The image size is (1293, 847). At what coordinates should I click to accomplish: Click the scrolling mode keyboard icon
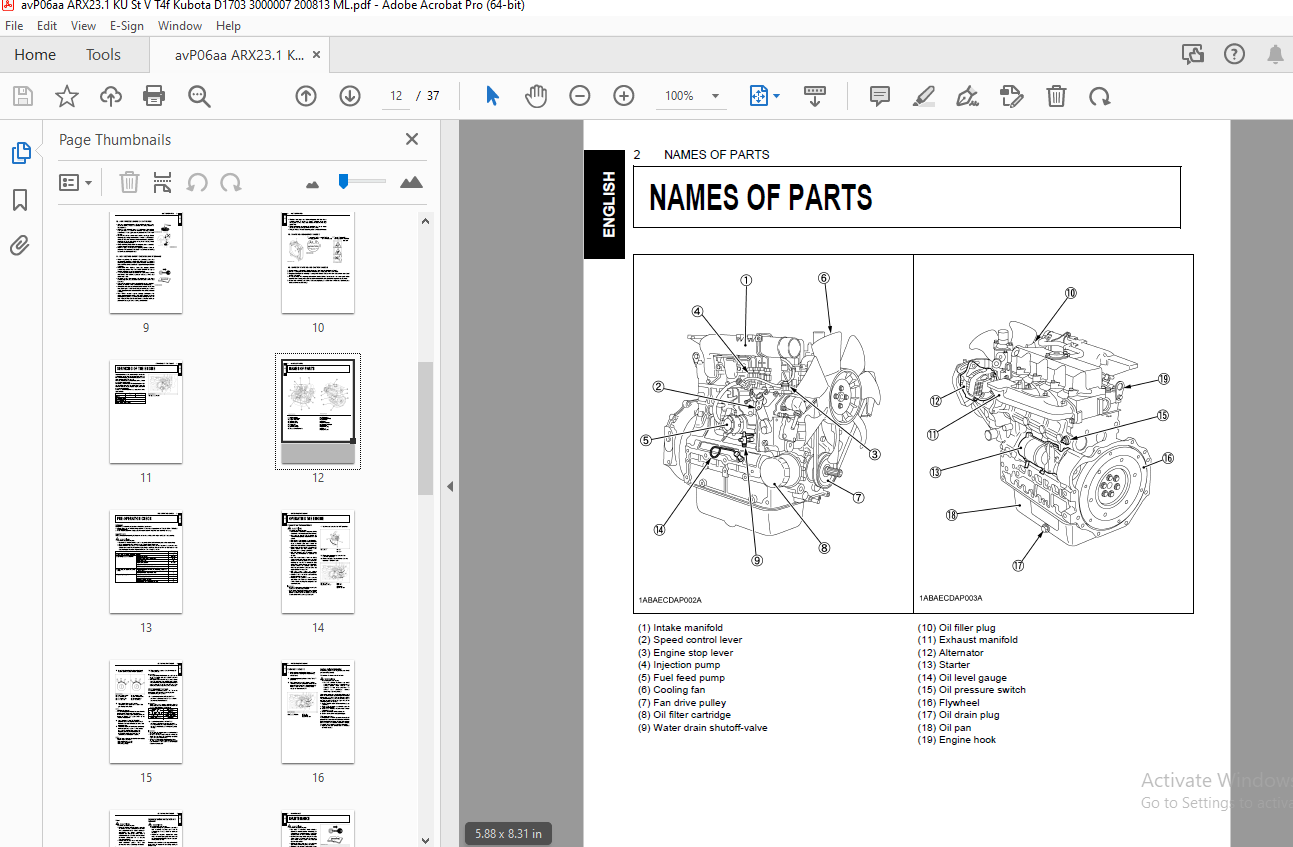click(815, 96)
